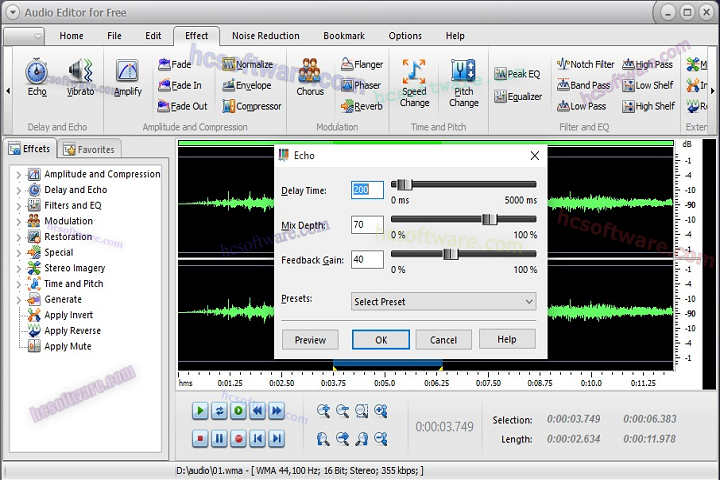Apply the Fade effect
This screenshot has height=480, width=720.
coord(174,64)
